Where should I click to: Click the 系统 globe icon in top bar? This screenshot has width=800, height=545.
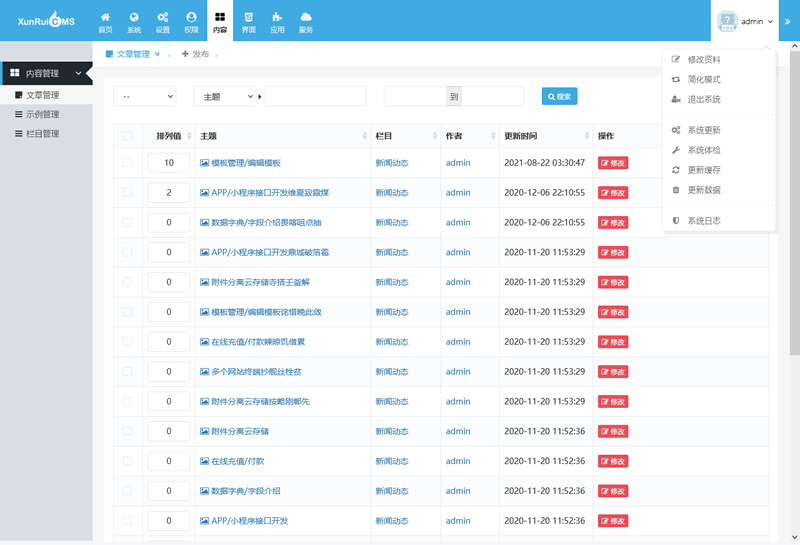(x=134, y=21)
